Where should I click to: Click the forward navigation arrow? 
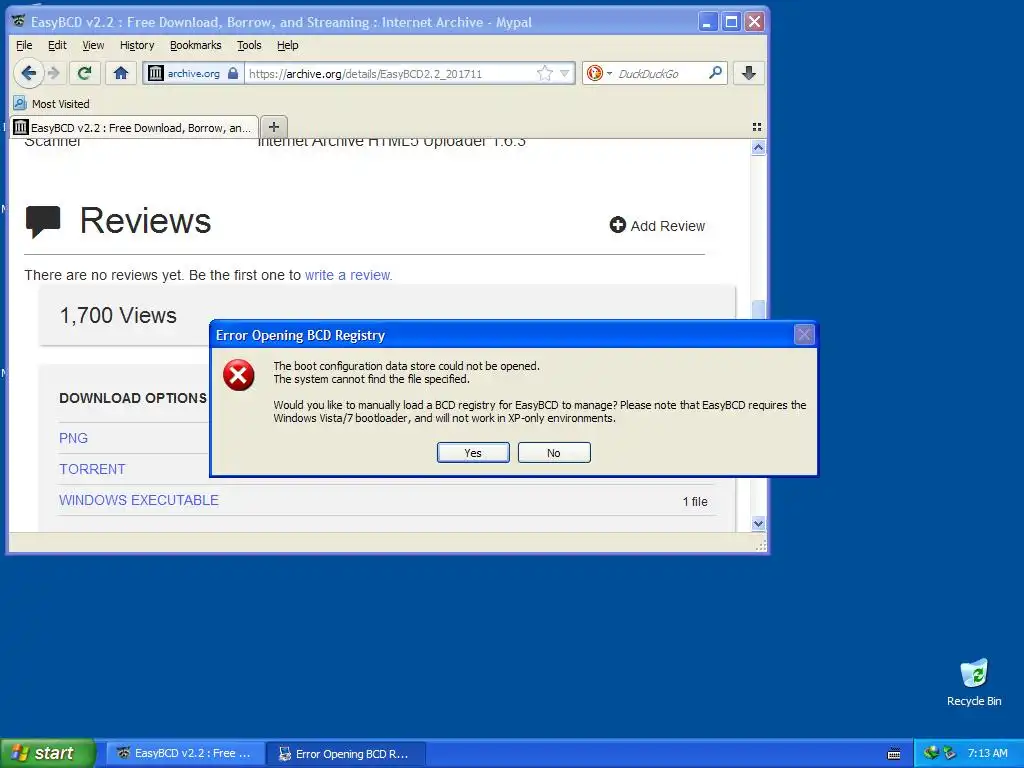coord(55,73)
